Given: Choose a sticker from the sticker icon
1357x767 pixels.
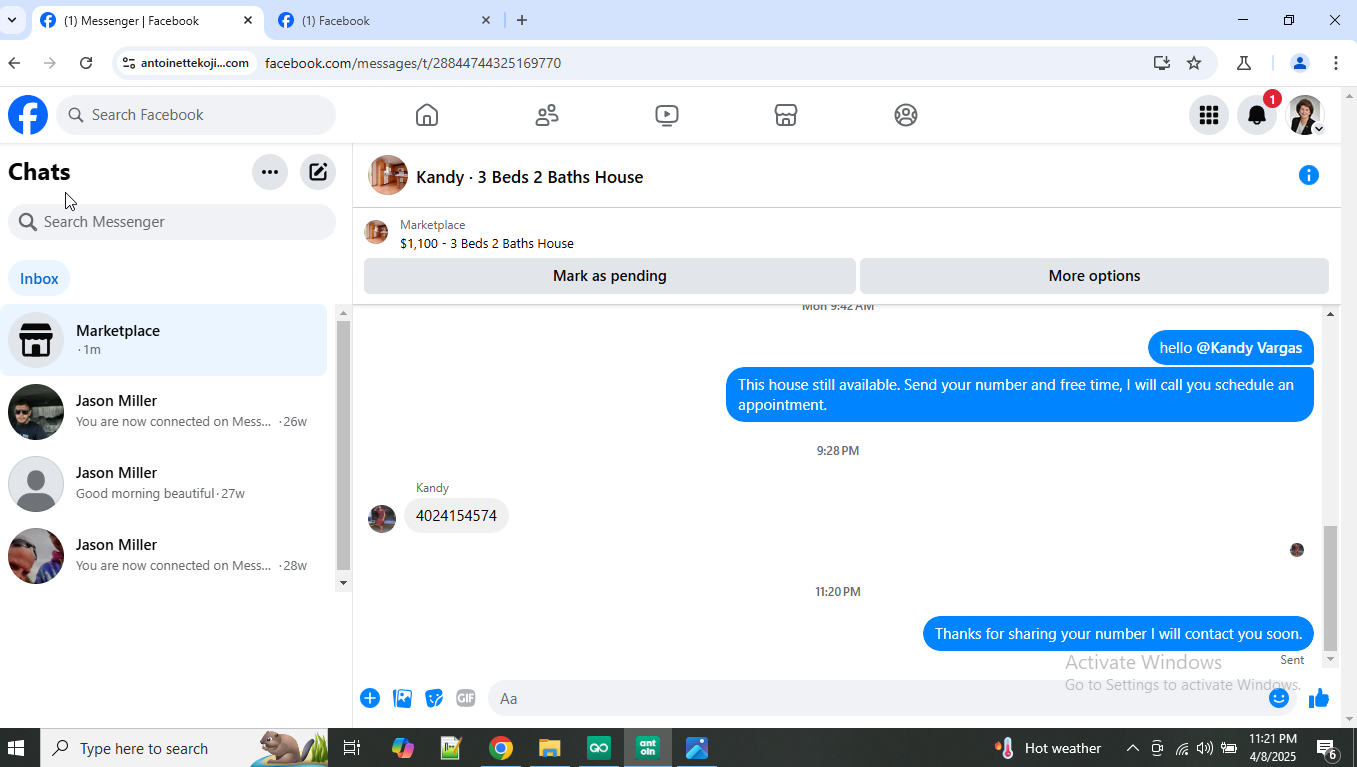Looking at the screenshot, I should click(434, 698).
